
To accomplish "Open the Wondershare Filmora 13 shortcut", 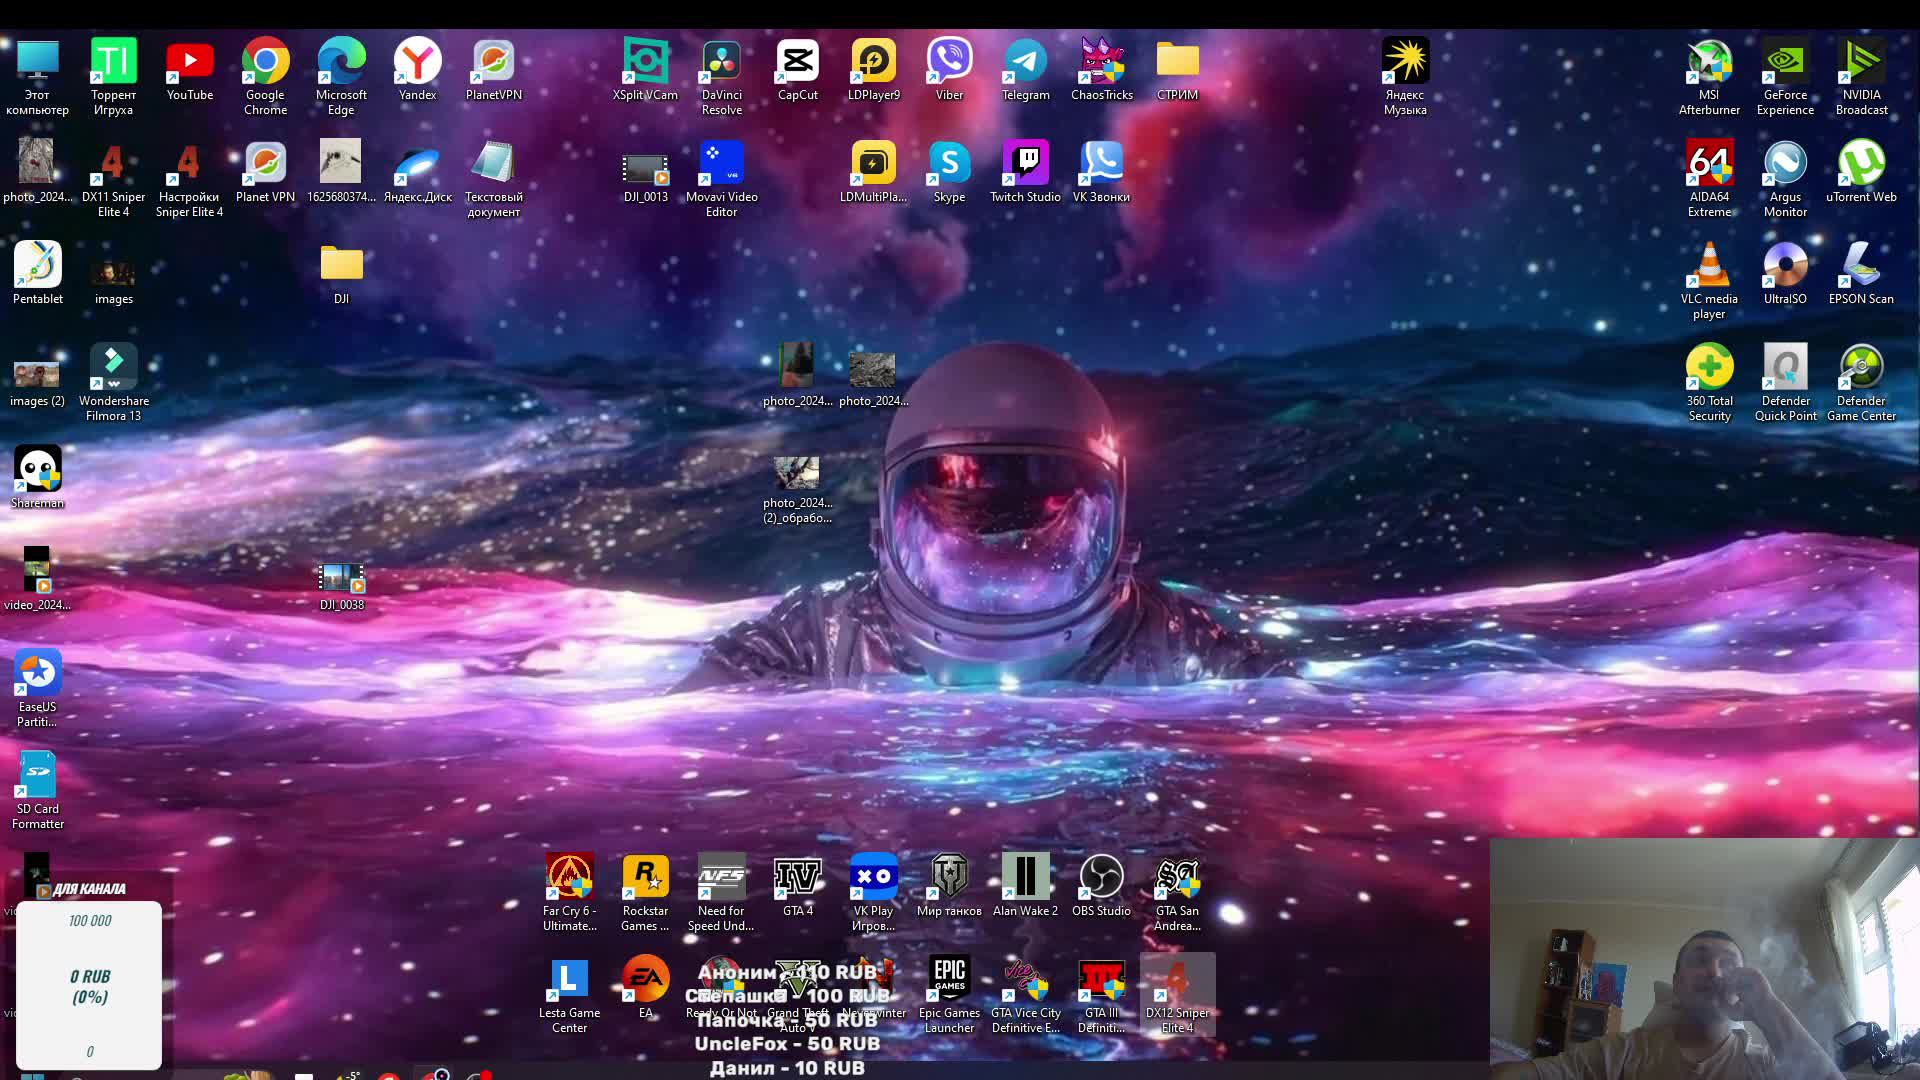I will (x=113, y=368).
